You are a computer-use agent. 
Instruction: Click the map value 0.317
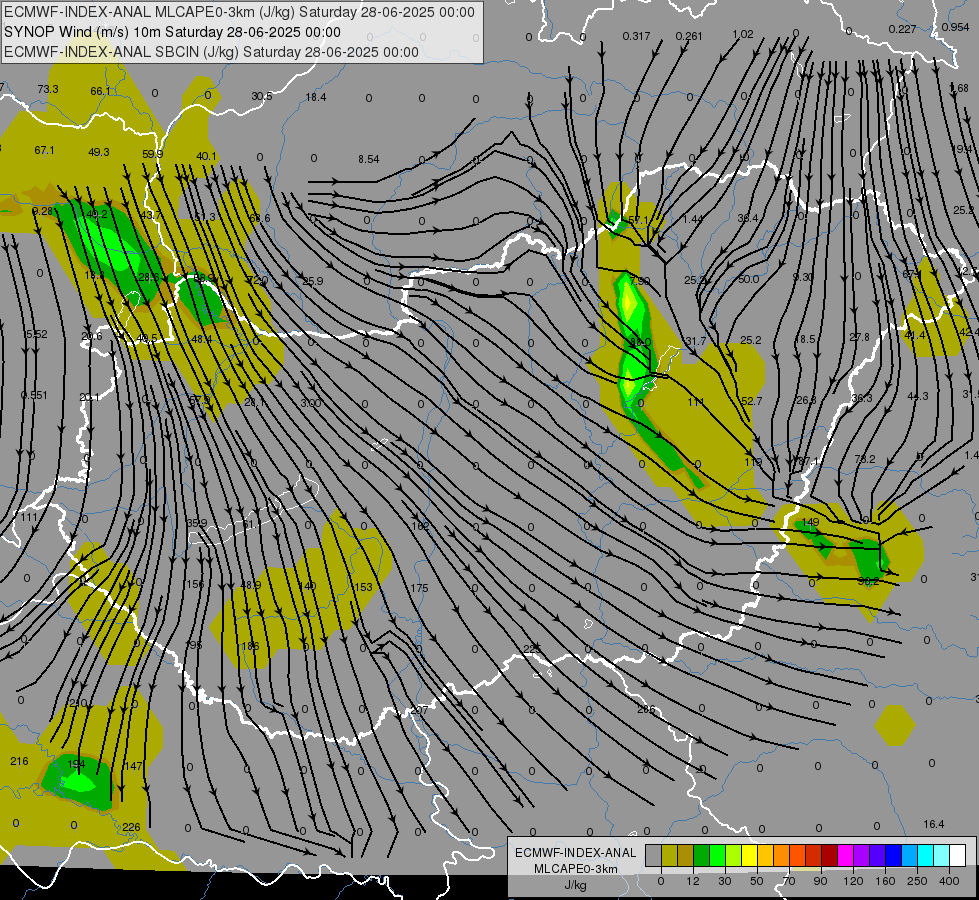[x=636, y=36]
